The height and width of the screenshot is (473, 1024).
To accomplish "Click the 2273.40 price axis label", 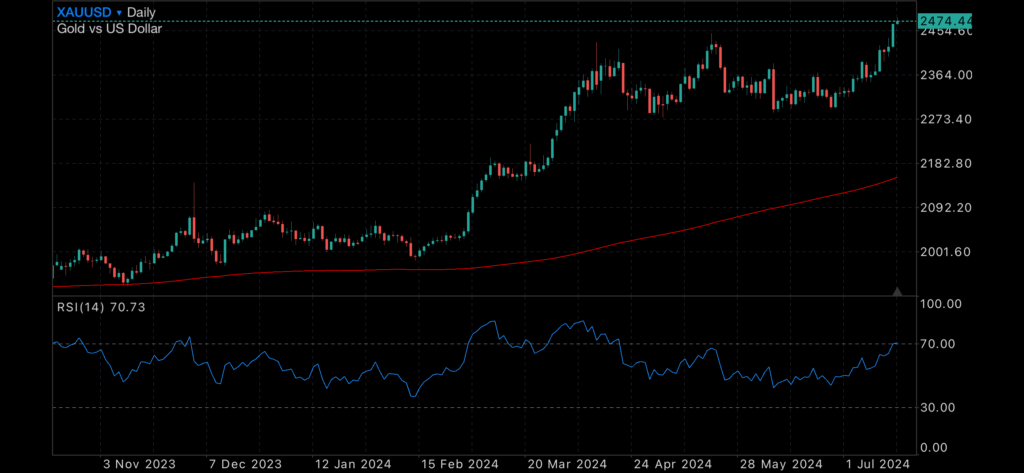I will (x=946, y=120).
